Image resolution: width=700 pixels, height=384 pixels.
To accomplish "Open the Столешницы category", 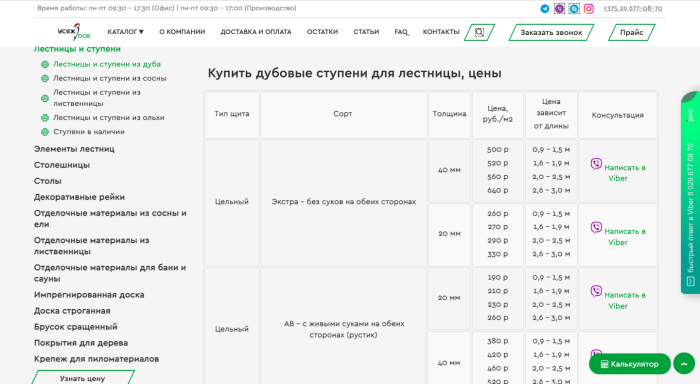I will pos(62,165).
